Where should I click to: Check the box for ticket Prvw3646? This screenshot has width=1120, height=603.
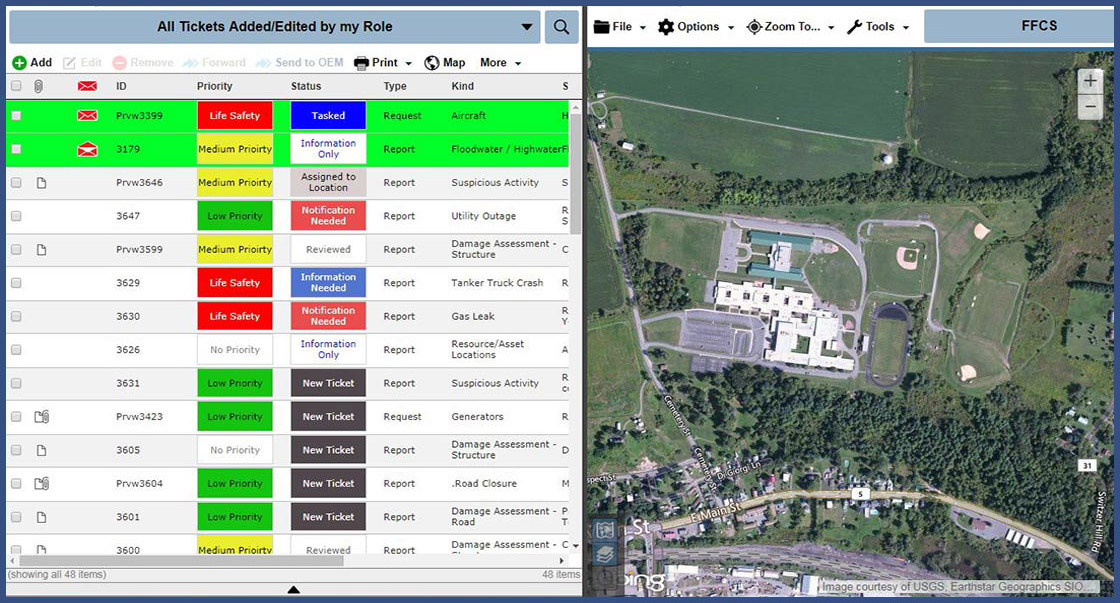click(16, 183)
